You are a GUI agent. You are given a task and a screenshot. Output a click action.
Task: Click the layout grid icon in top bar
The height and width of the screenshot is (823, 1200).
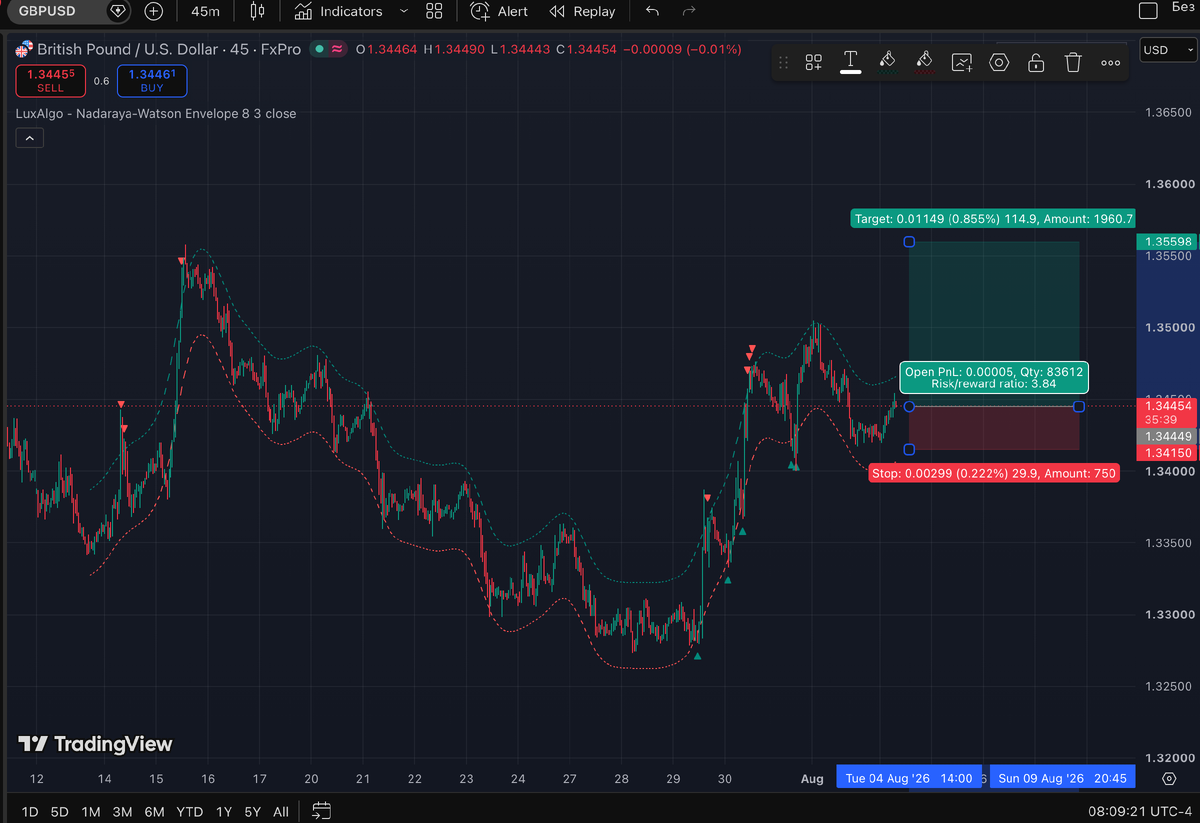434,11
